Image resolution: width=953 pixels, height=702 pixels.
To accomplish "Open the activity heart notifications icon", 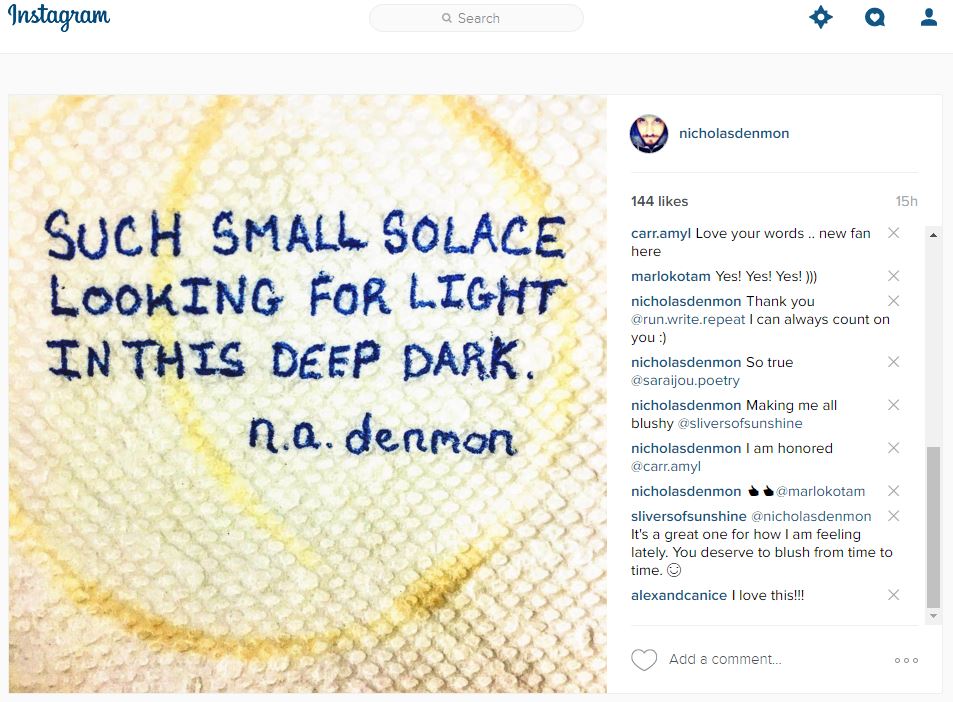I will pos(875,18).
